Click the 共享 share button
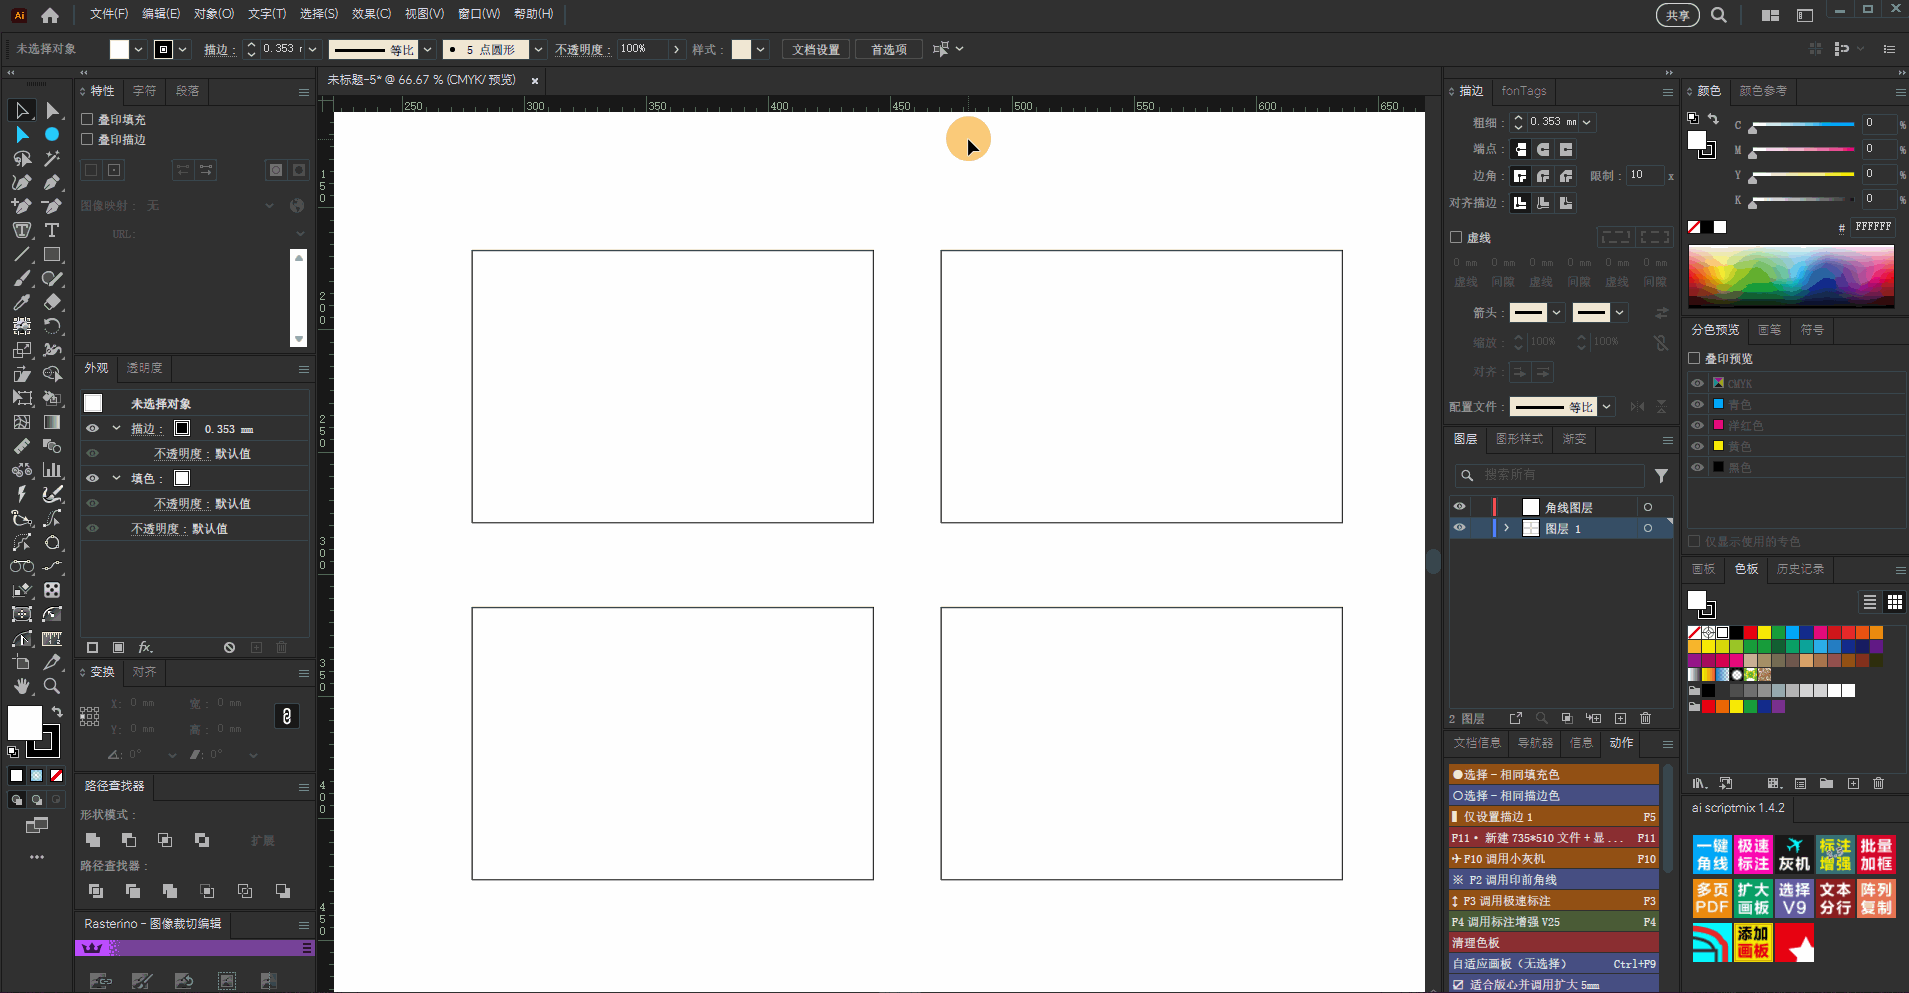This screenshot has width=1909, height=993. [1678, 15]
